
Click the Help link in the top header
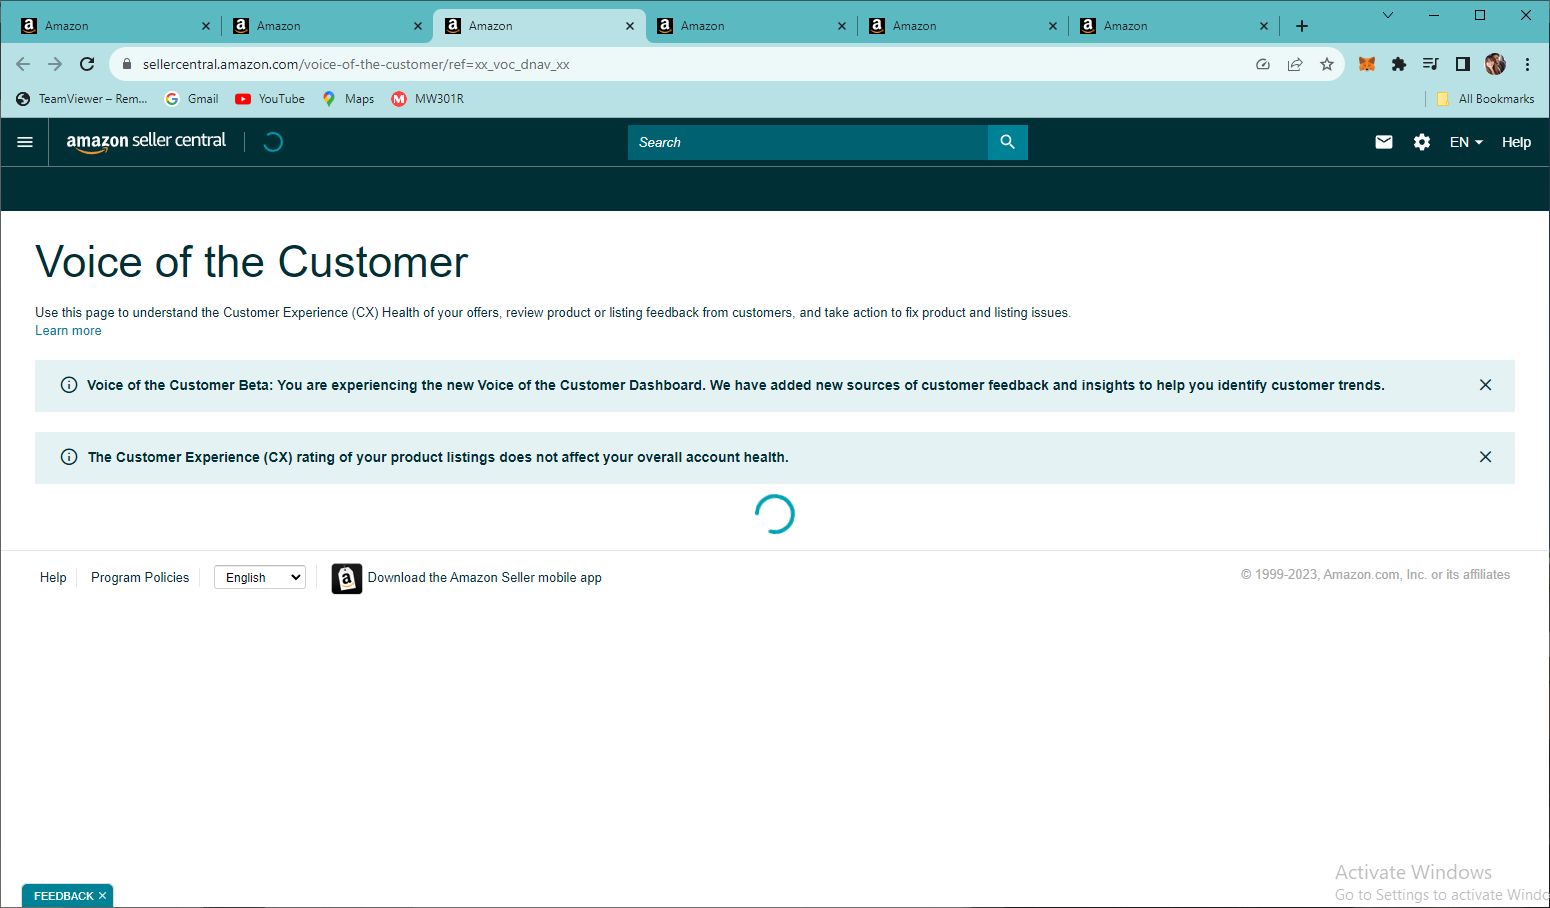coord(1516,142)
